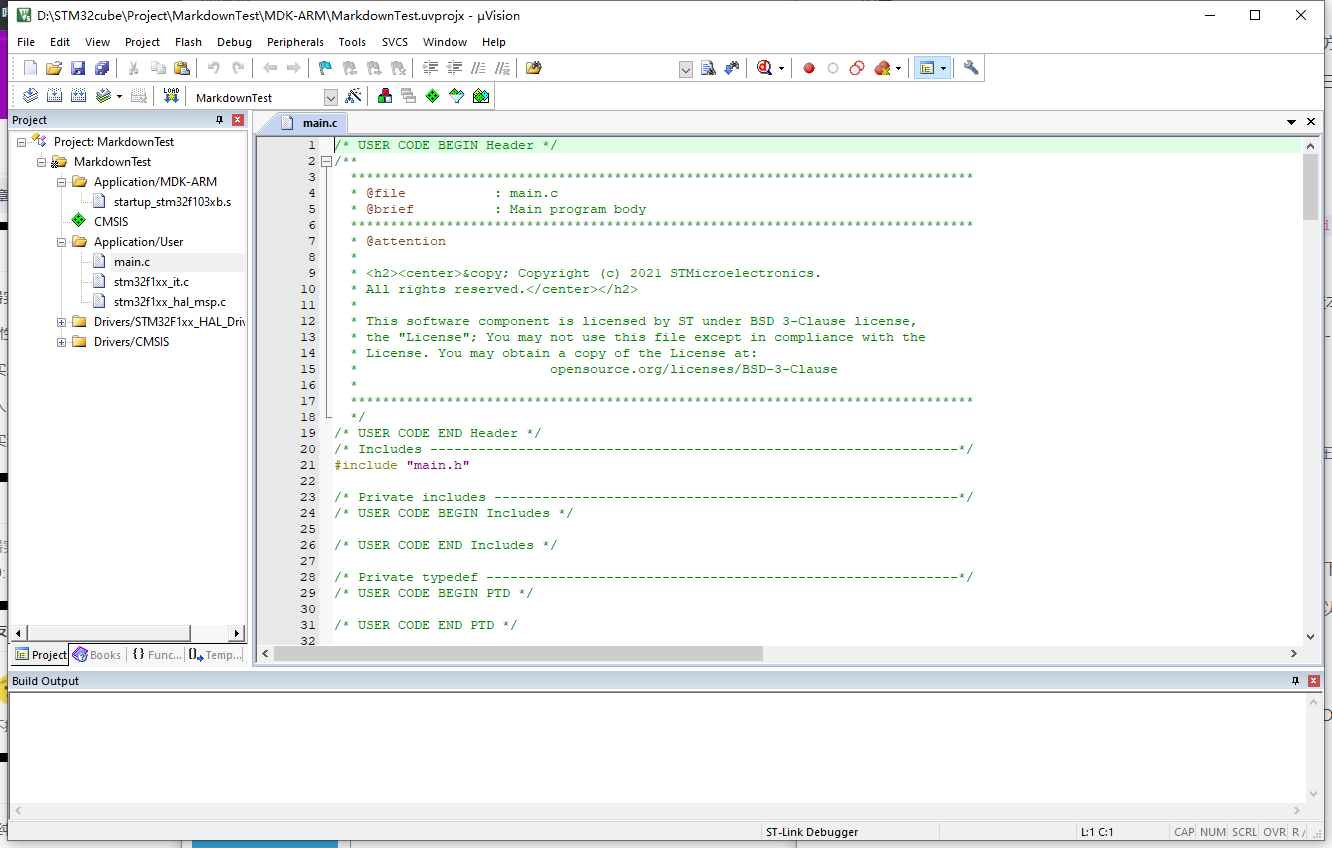The image size is (1332, 848).
Task: Switch to the Functions tab
Action: (x=156, y=655)
